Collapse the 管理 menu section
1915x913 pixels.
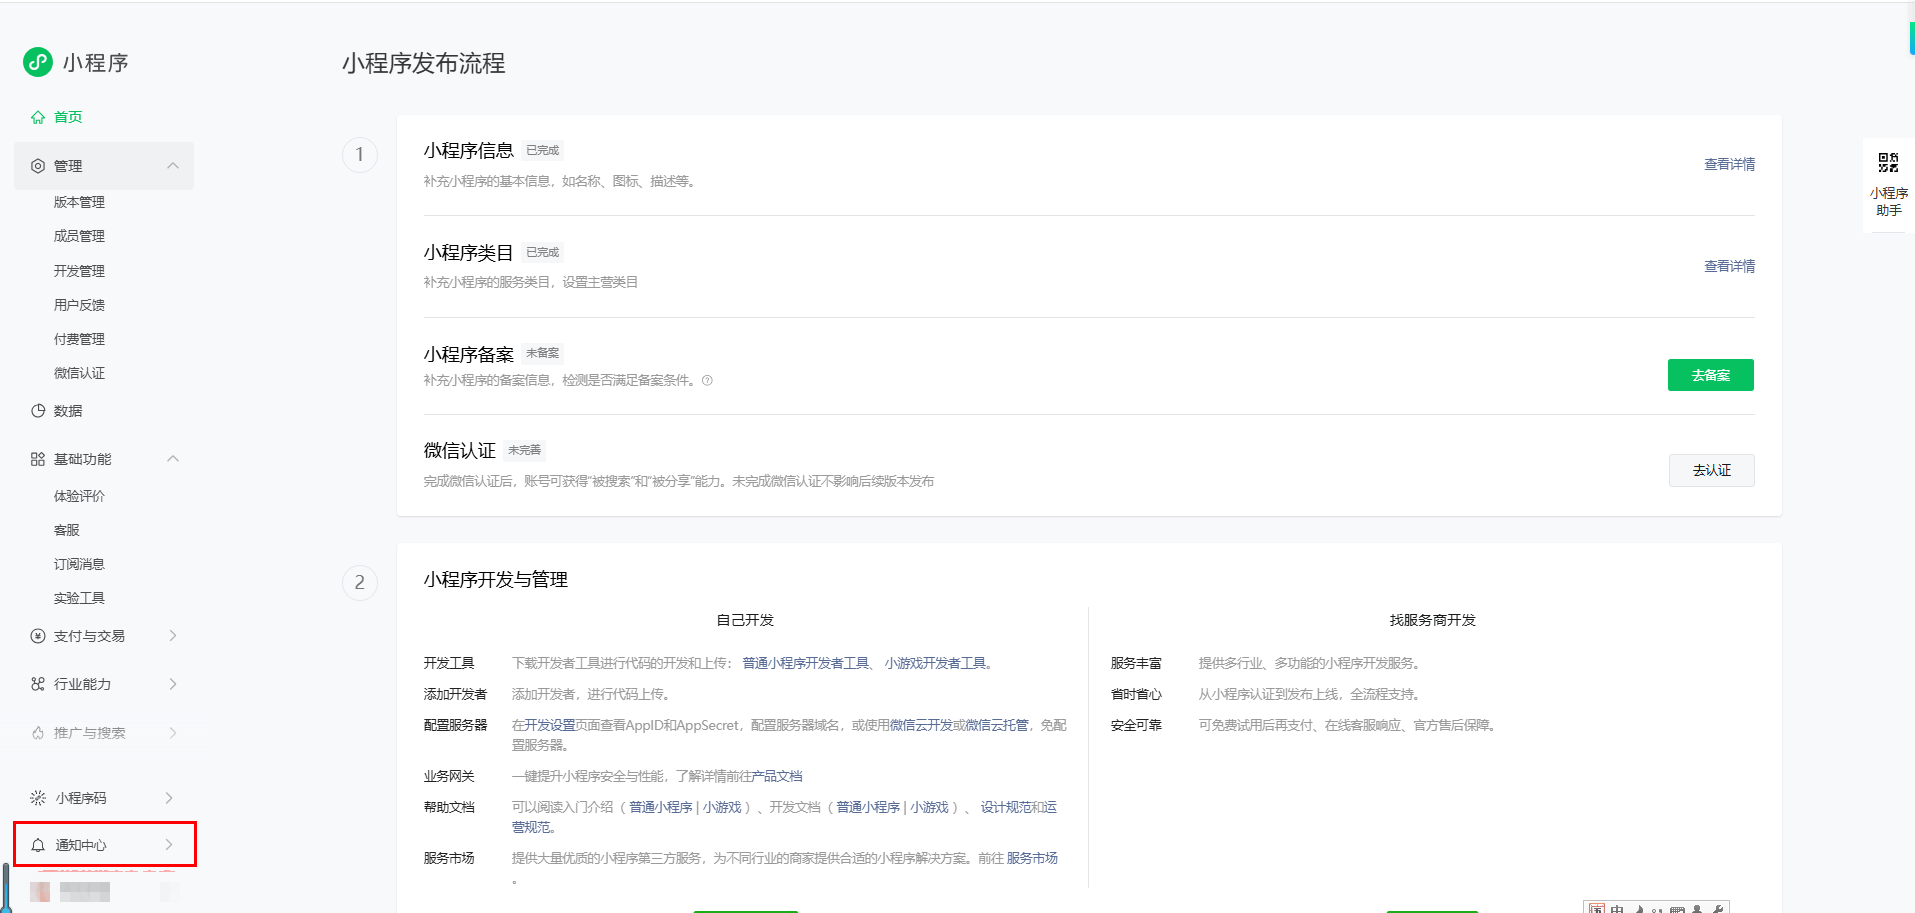(x=173, y=166)
